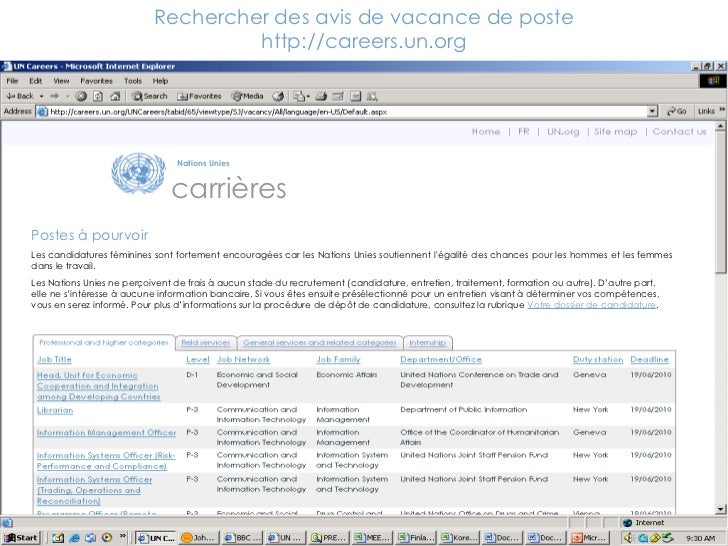
Task: Click the Home link in page header
Action: [x=486, y=131]
